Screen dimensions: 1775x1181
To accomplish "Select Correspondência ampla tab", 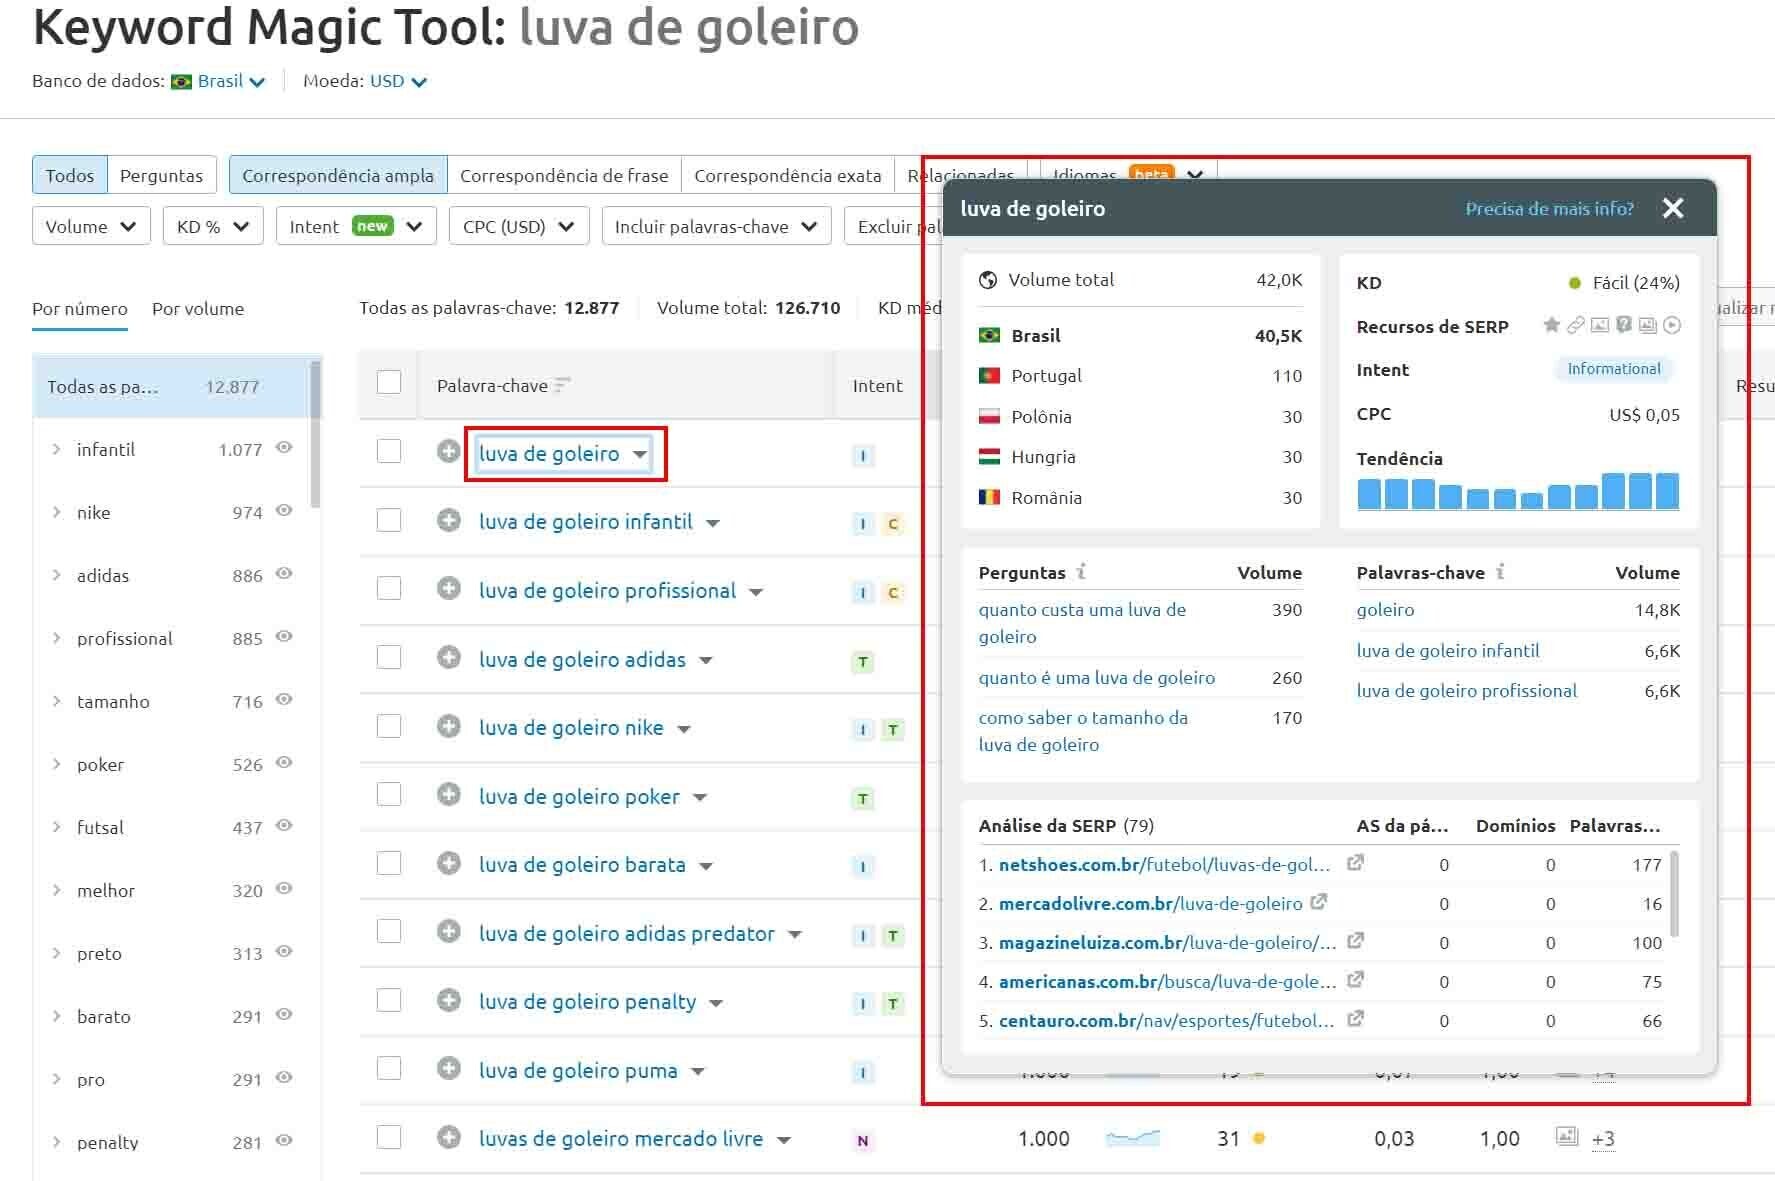I will pyautogui.click(x=338, y=175).
